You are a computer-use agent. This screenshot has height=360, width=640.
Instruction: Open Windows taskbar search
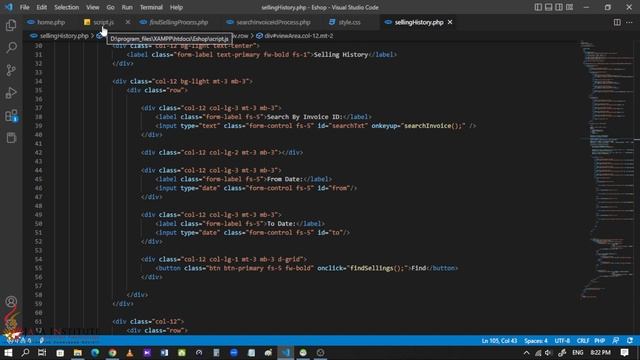click(x=25, y=353)
